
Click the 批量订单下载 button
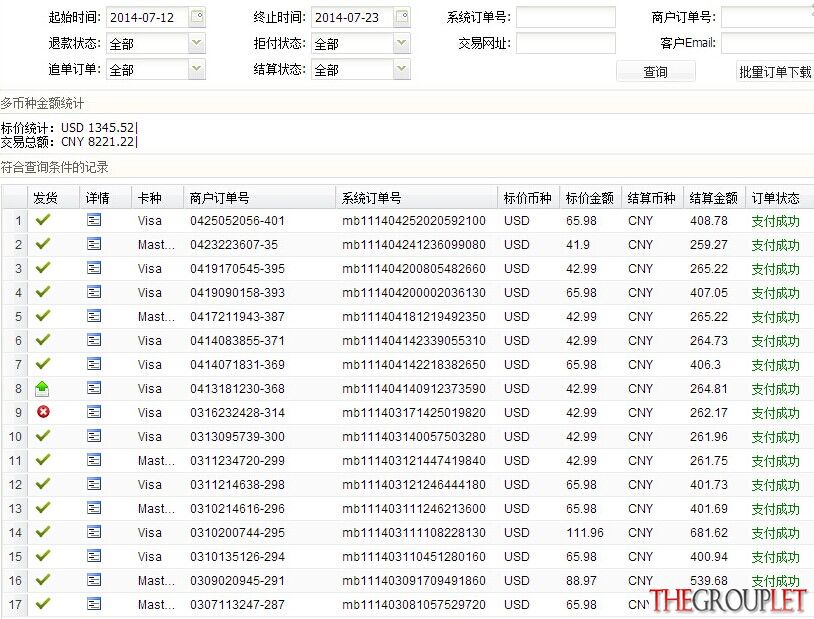tap(775, 72)
